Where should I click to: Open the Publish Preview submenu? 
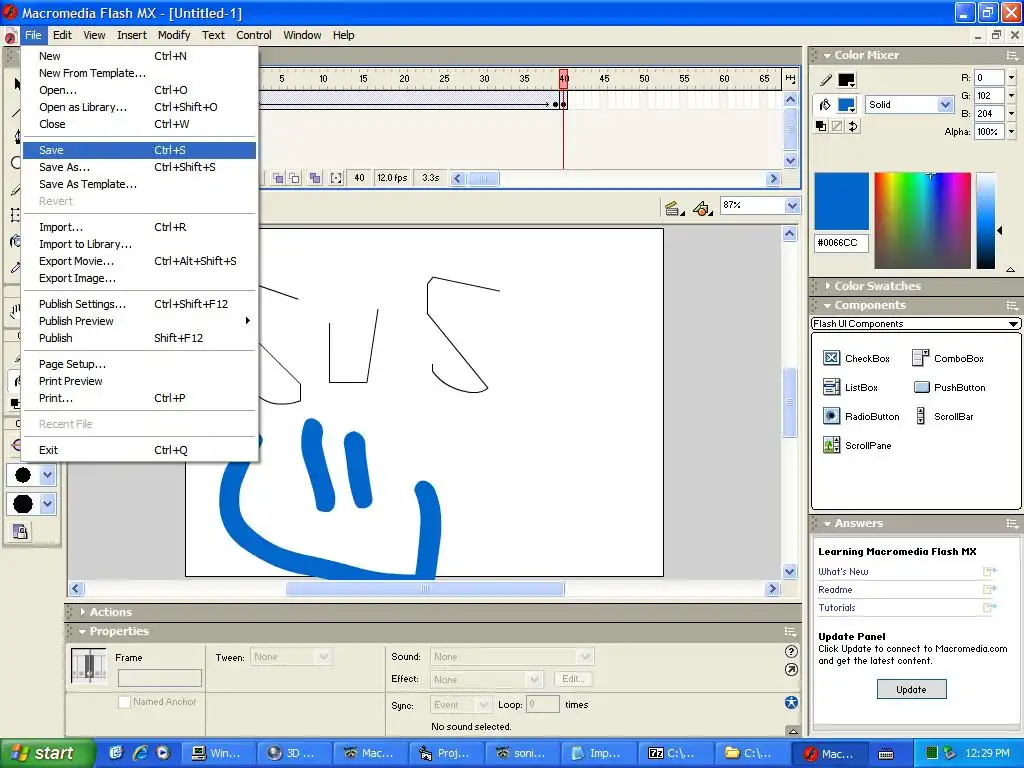[139, 321]
